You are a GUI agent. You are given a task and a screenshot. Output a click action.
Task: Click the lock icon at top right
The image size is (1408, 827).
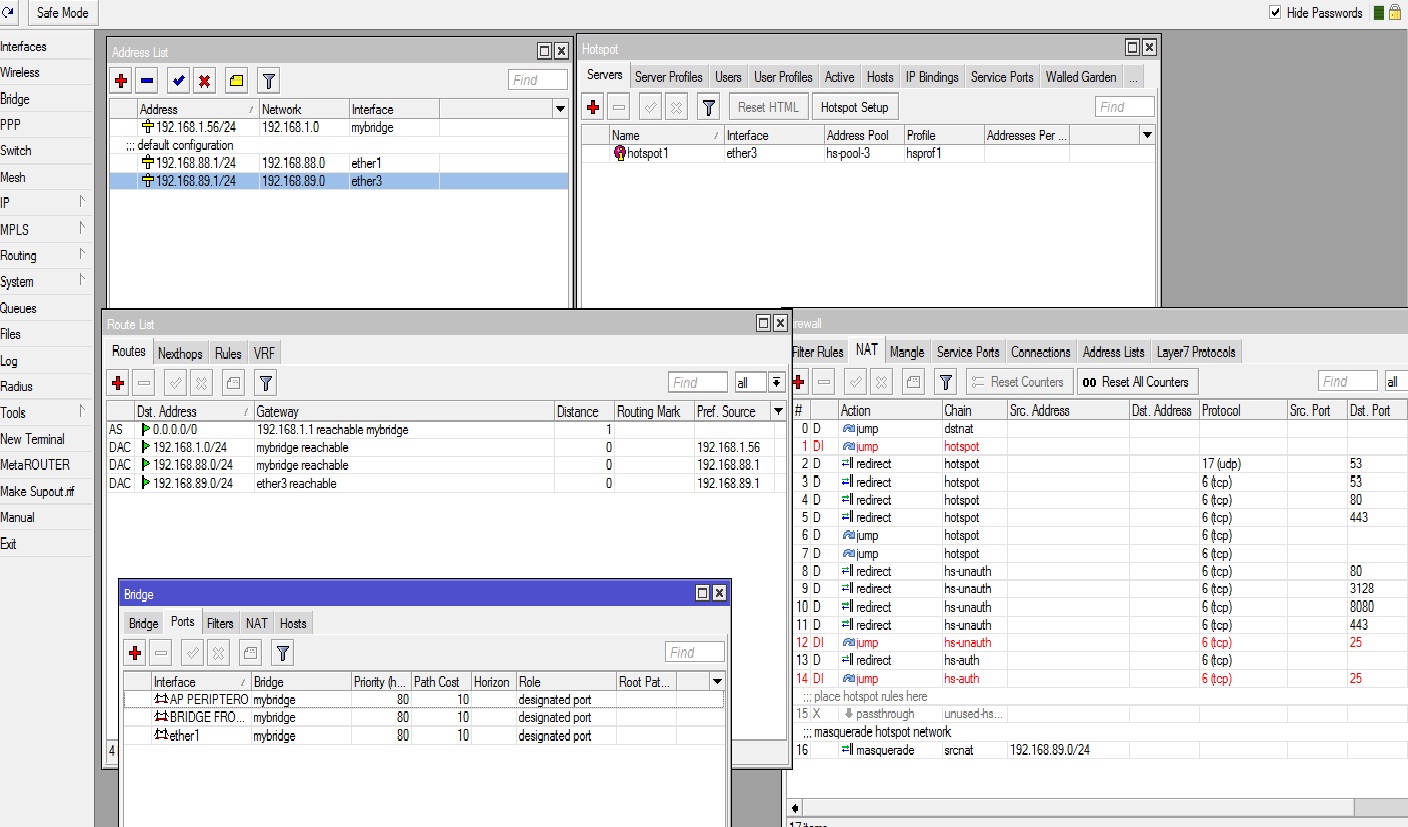tap(1397, 13)
